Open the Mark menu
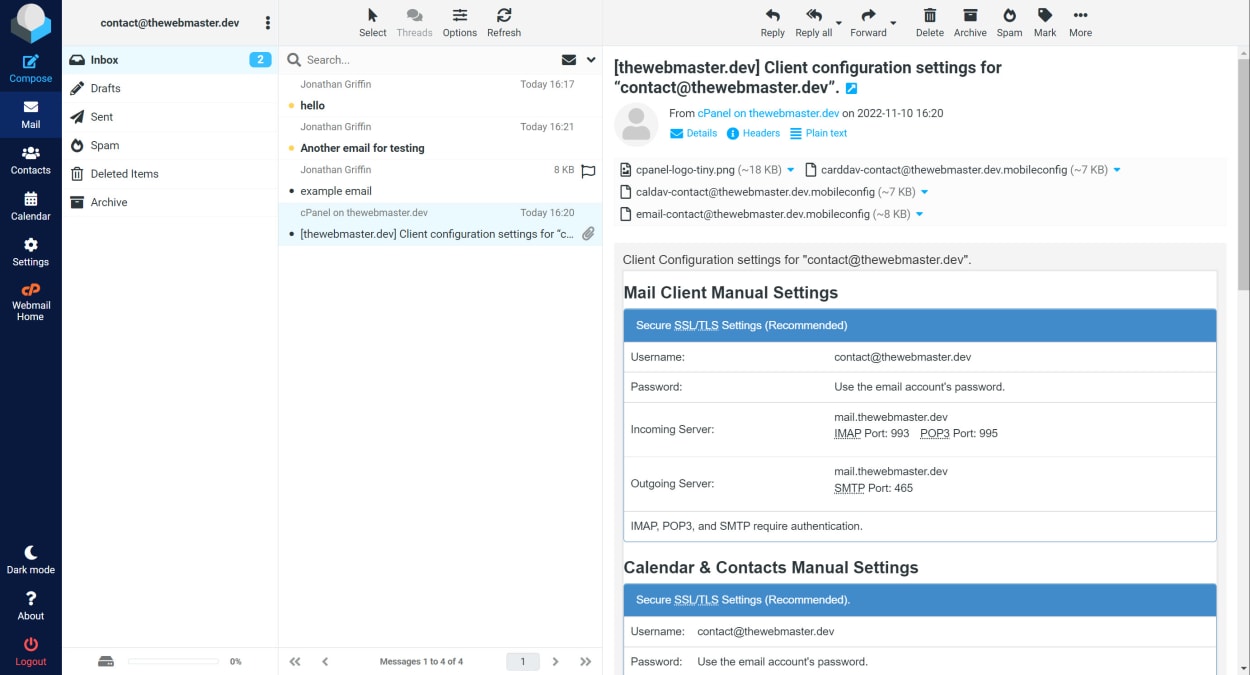The image size is (1250, 675). [1045, 23]
